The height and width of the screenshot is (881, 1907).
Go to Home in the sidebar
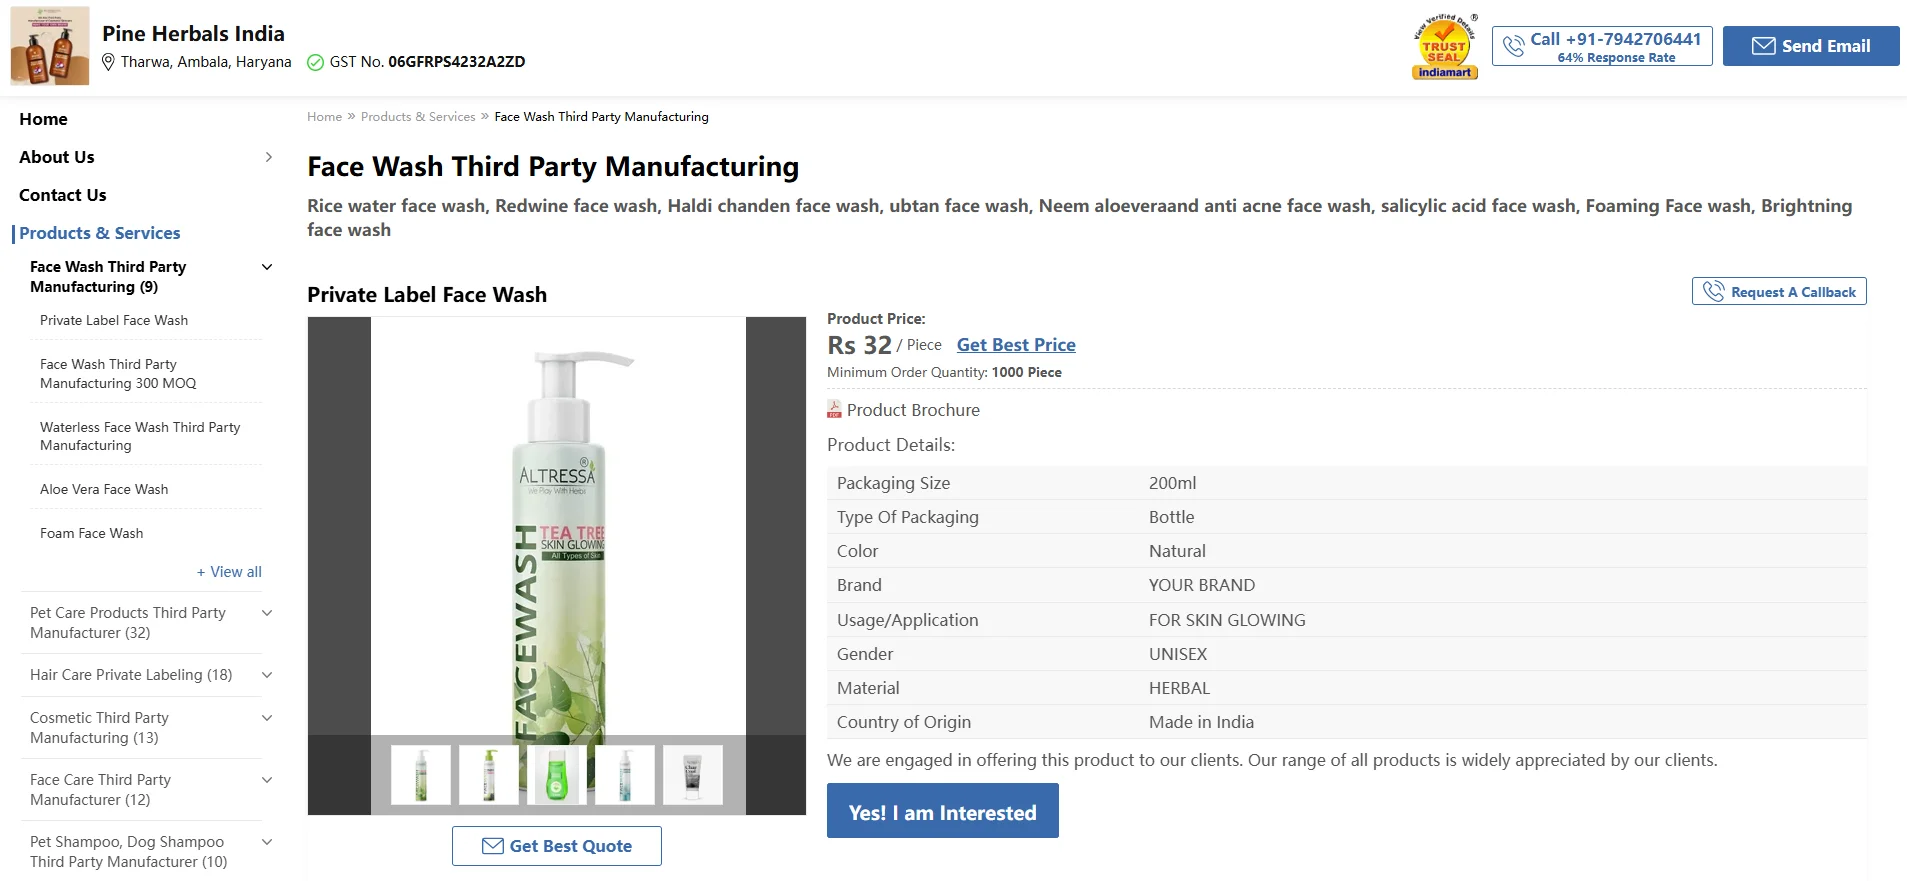pos(43,119)
